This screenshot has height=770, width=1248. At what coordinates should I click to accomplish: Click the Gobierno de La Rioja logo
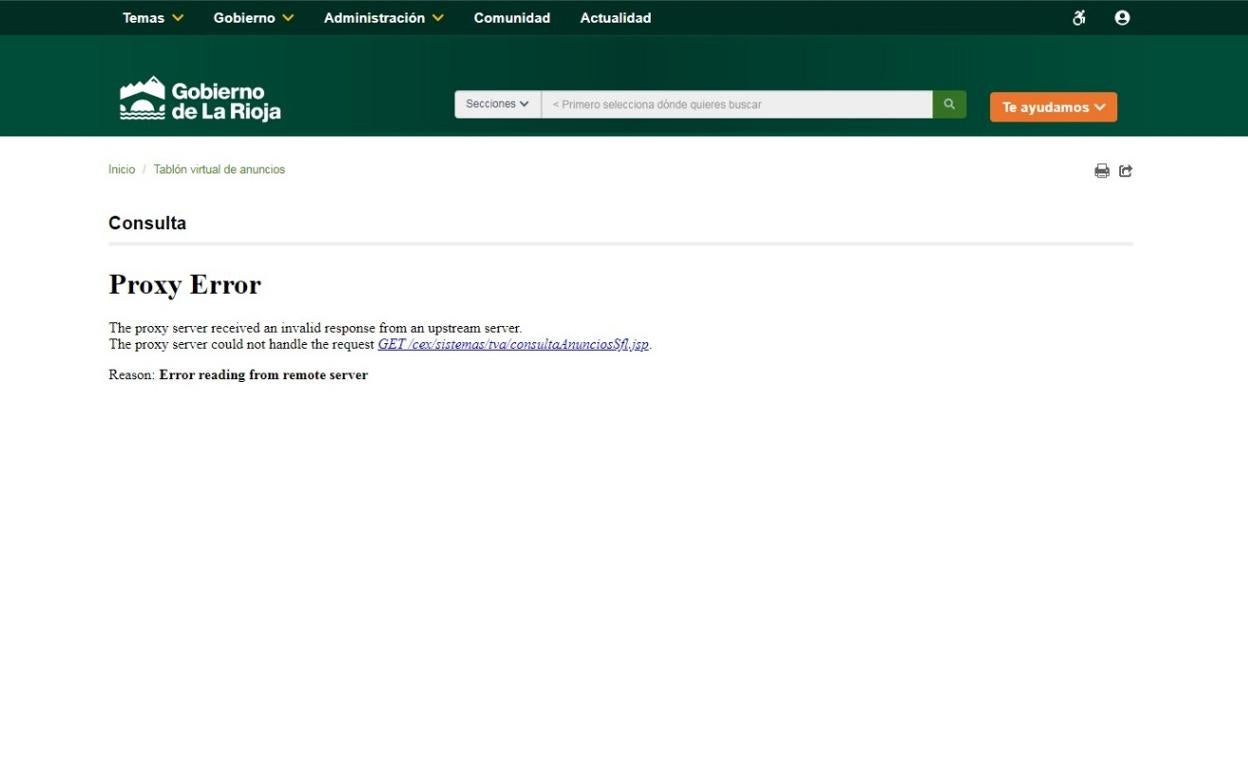pos(200,99)
